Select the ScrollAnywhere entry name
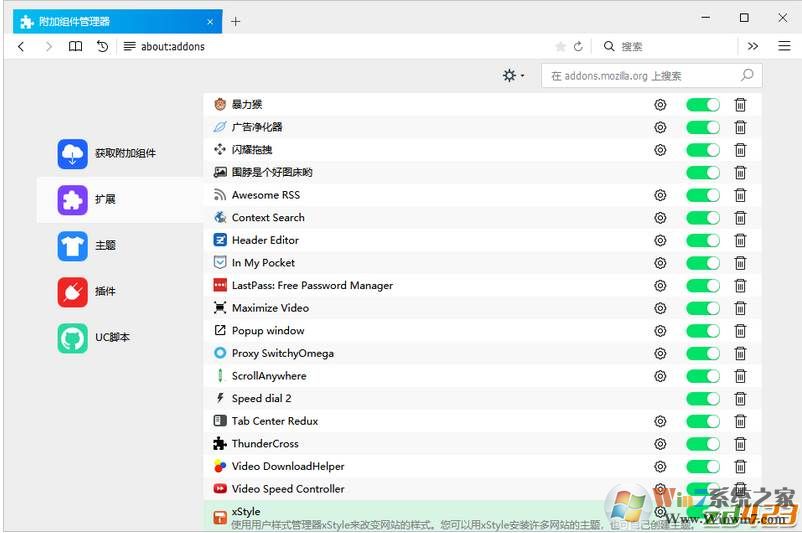This screenshot has height=533, width=802. 269,376
